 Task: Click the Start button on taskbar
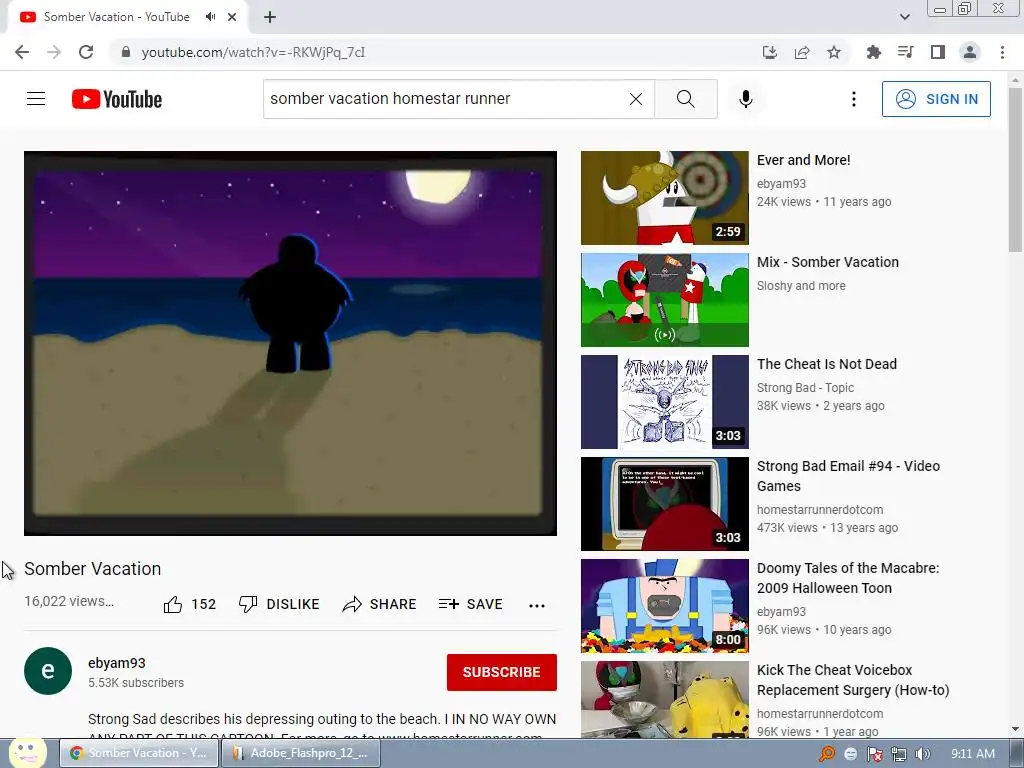[x=27, y=754]
